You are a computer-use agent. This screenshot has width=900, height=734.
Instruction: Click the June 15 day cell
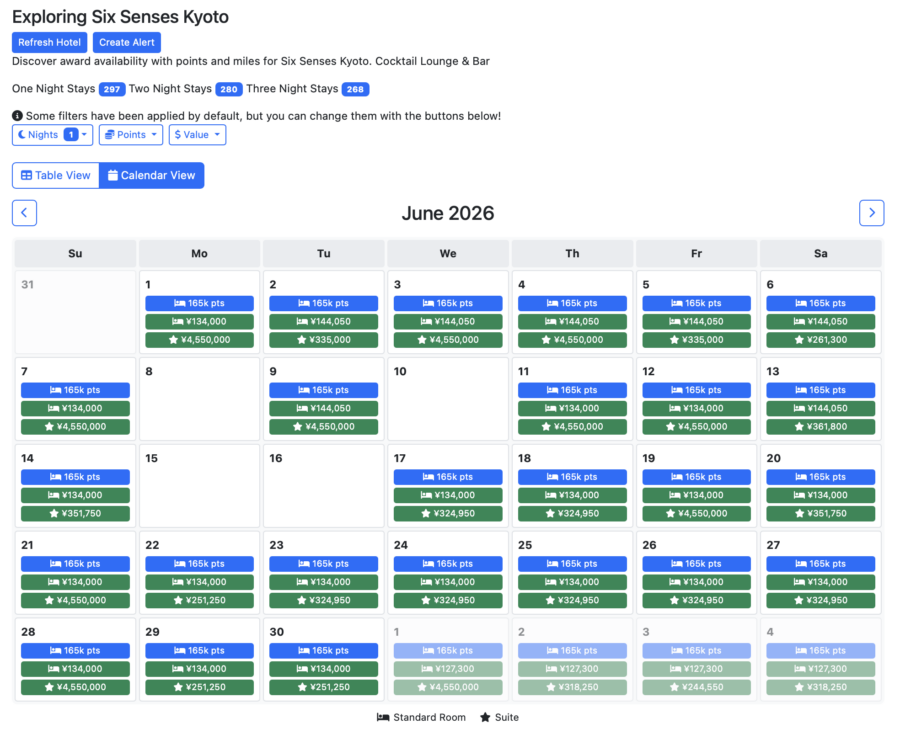point(199,486)
